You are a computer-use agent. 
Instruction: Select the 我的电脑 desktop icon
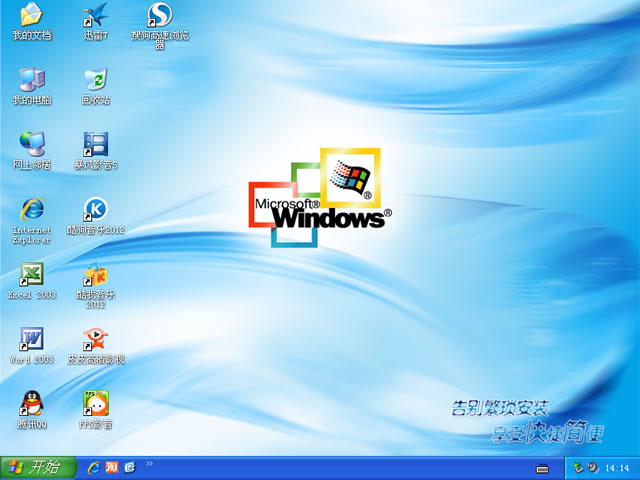32,80
